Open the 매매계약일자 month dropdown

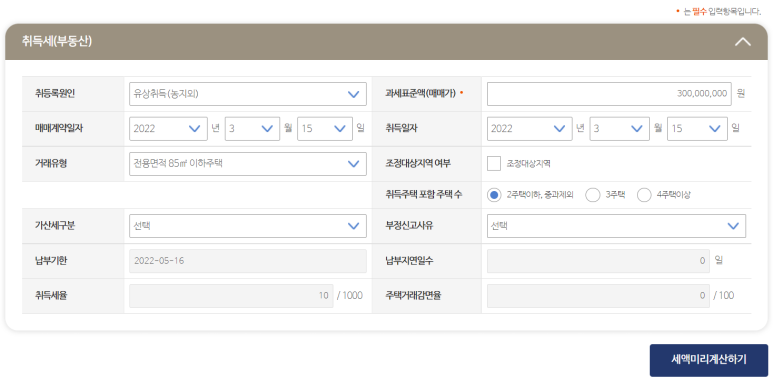click(x=252, y=129)
